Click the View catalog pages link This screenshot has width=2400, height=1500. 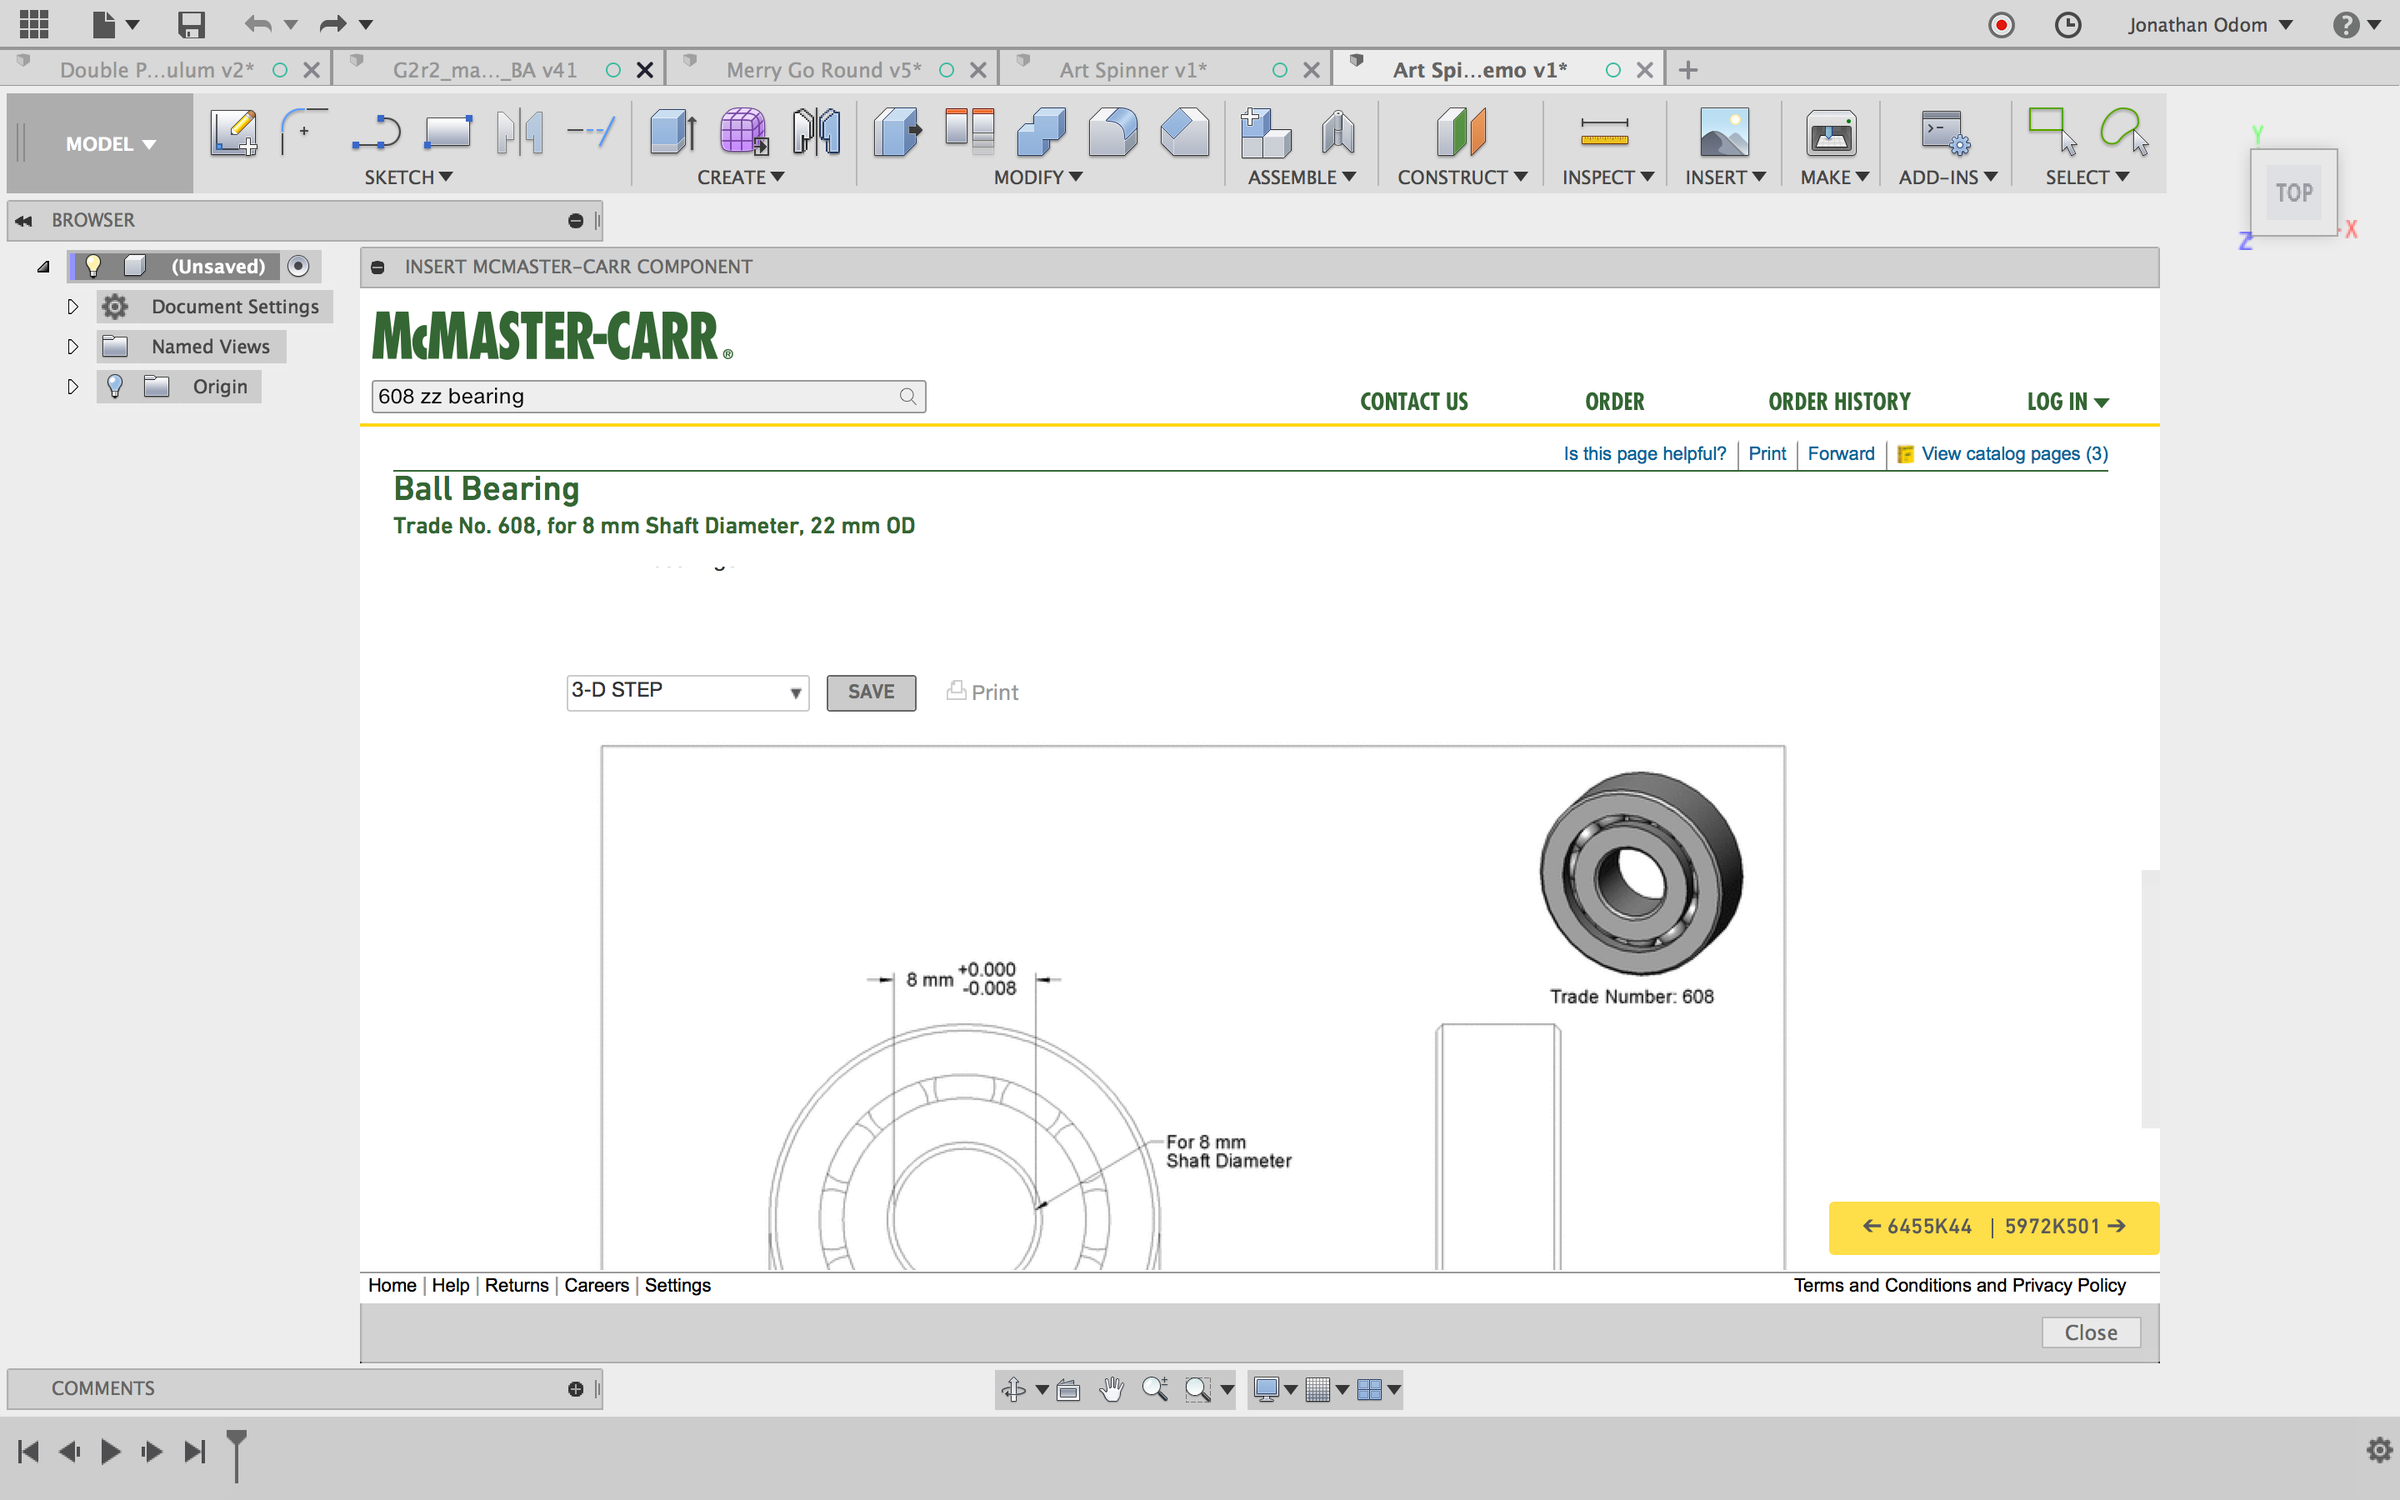(x=2013, y=454)
